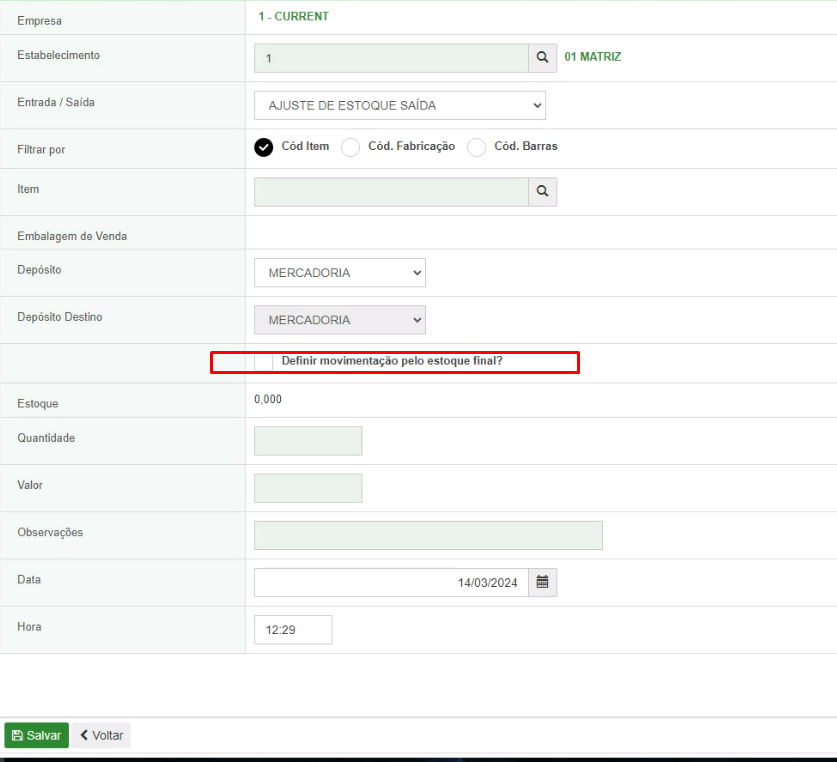Select the '01 MATRIZ' establishment text
This screenshot has width=837, height=762.
point(593,57)
